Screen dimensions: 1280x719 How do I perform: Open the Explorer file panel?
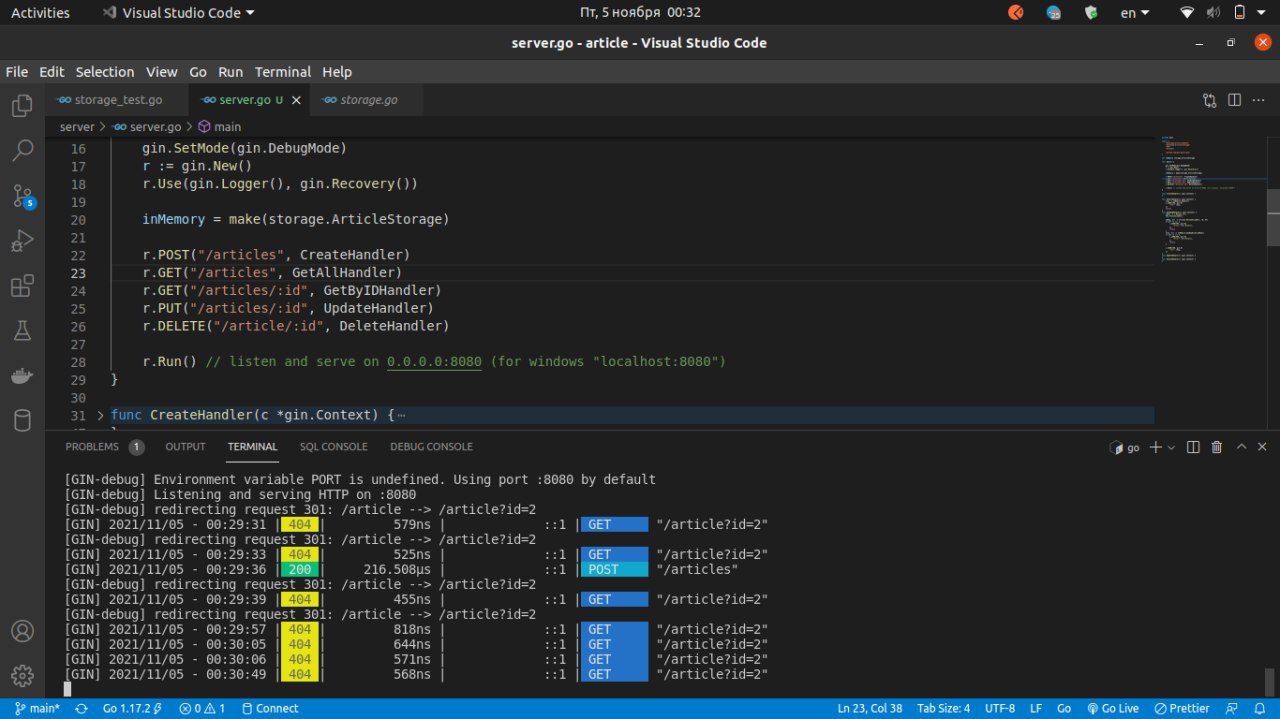22,105
